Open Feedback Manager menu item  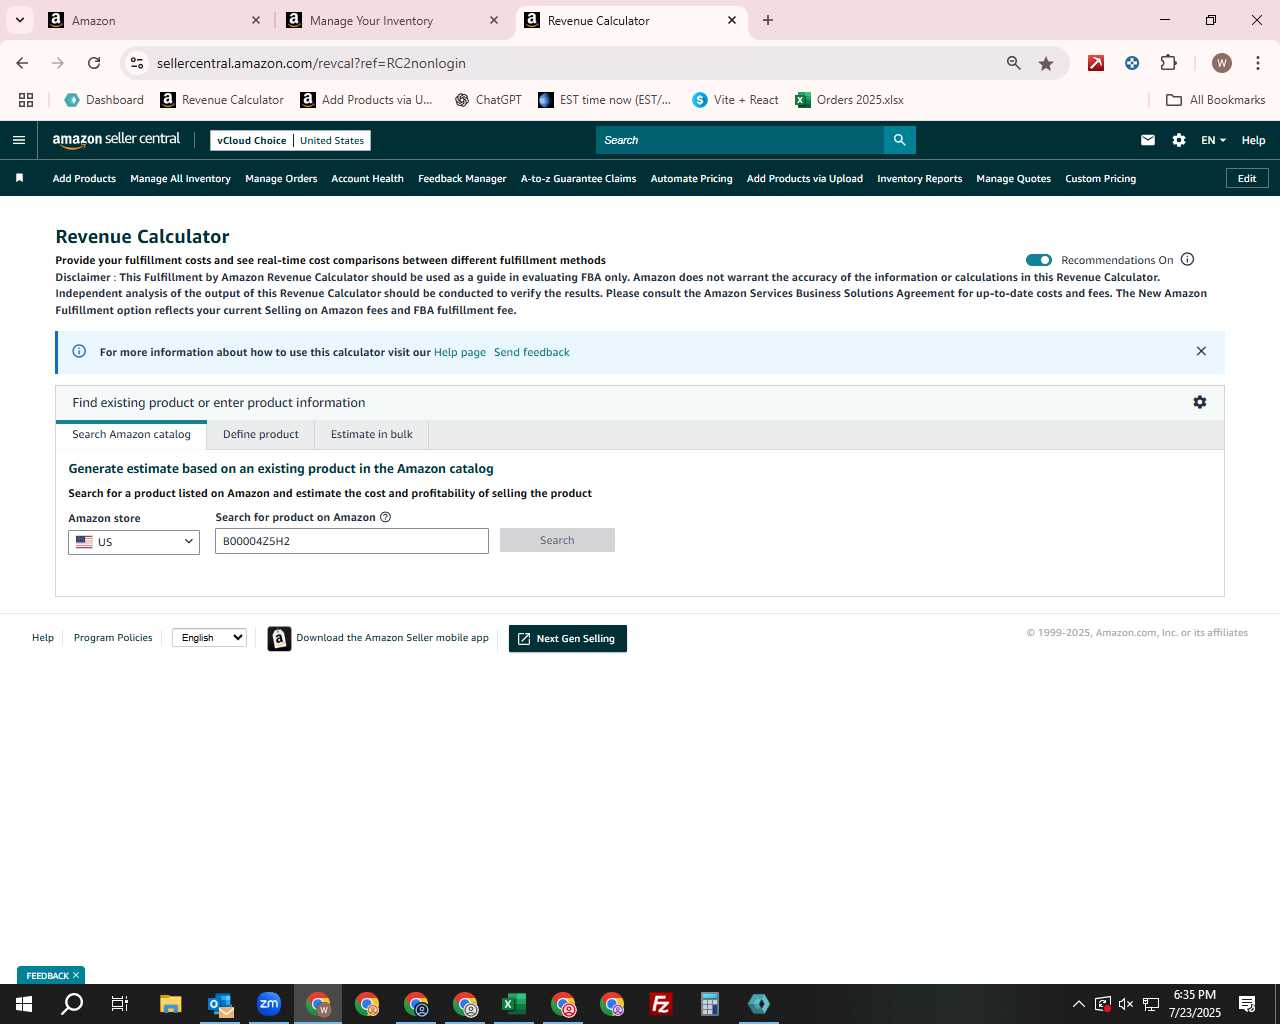click(x=462, y=178)
